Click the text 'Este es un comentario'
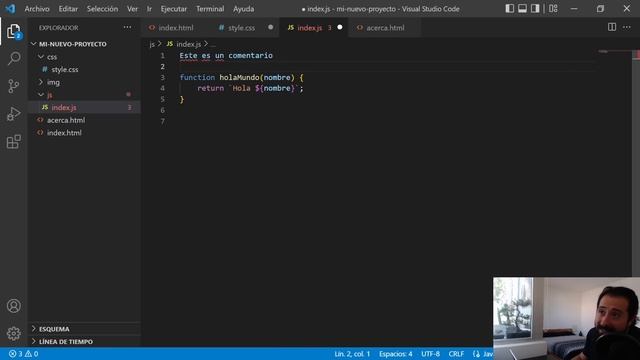This screenshot has width=640, height=360. click(x=226, y=56)
